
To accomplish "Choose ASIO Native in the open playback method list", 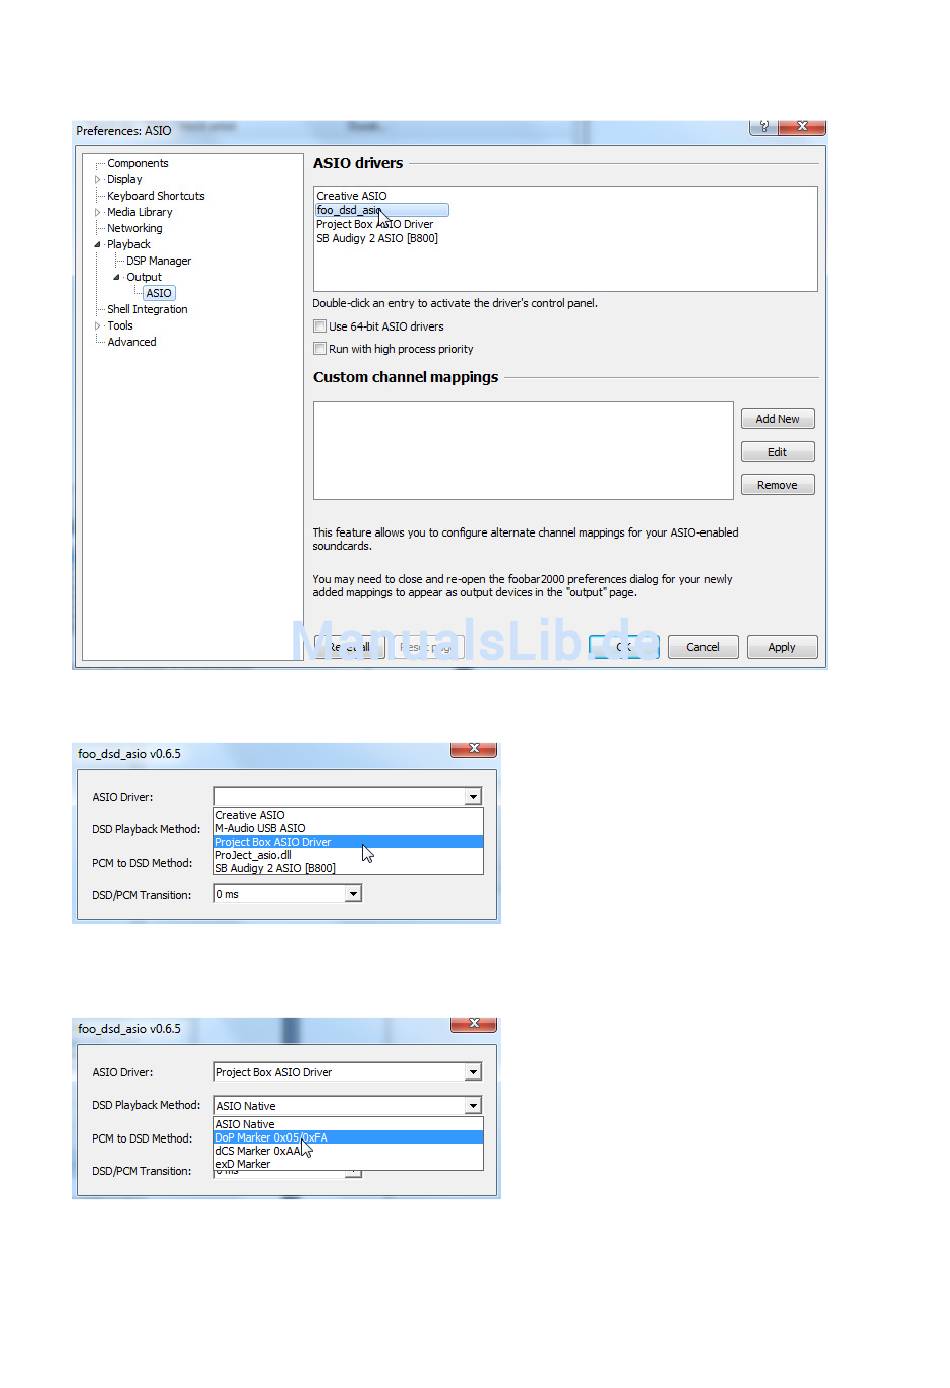I will point(348,1124).
